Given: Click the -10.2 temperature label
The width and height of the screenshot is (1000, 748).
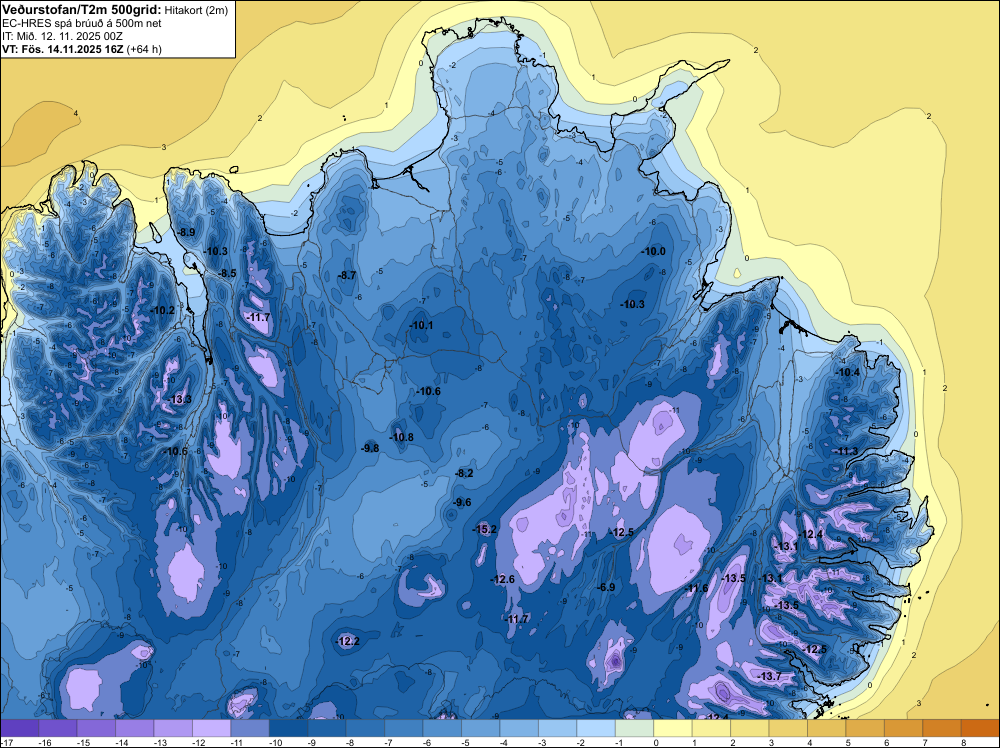Looking at the screenshot, I should (163, 311).
